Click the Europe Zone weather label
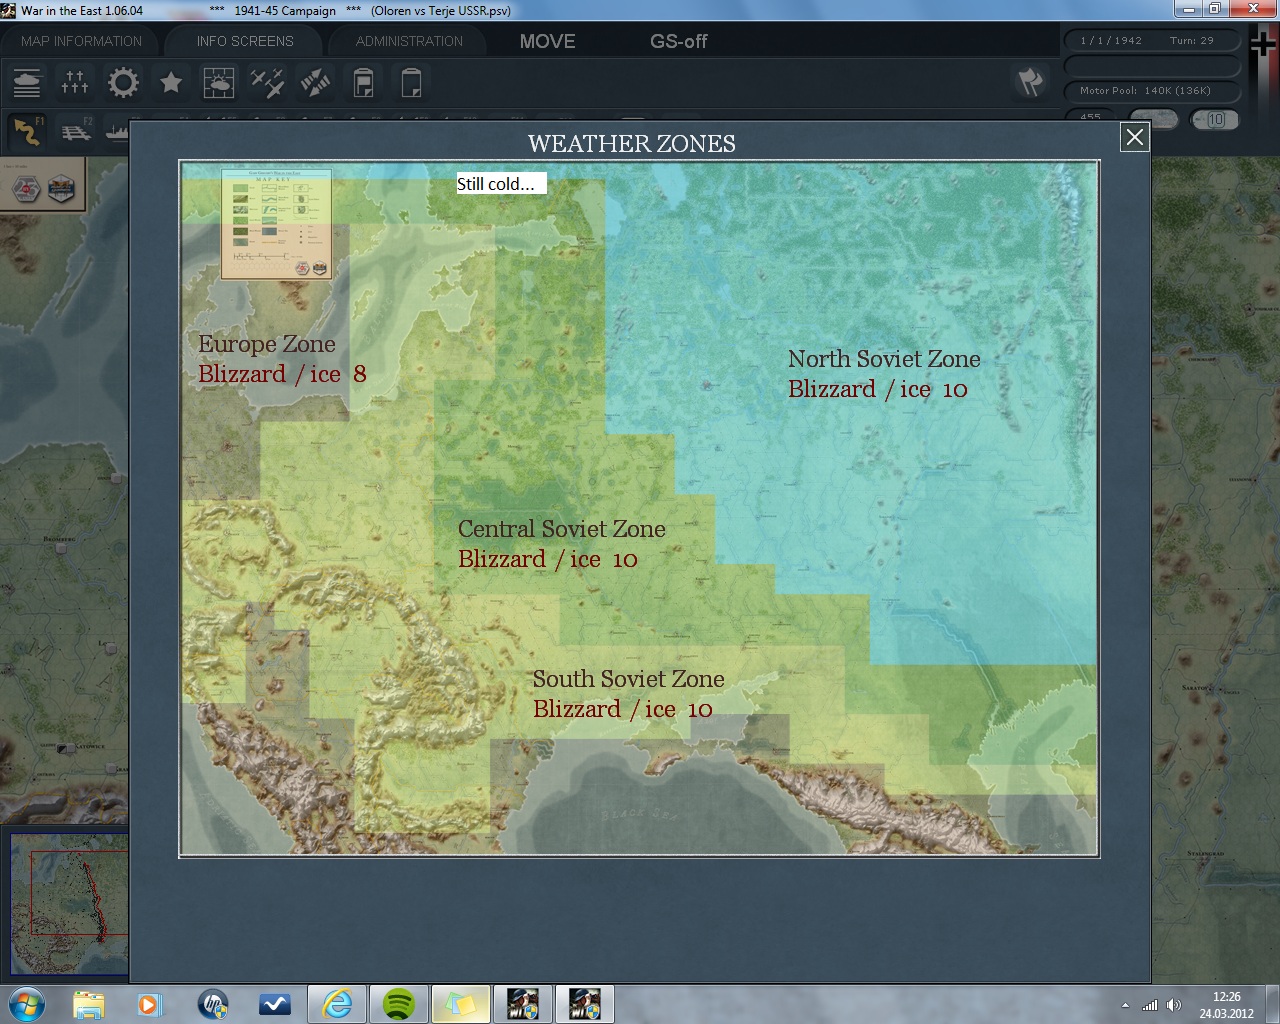 click(x=282, y=359)
